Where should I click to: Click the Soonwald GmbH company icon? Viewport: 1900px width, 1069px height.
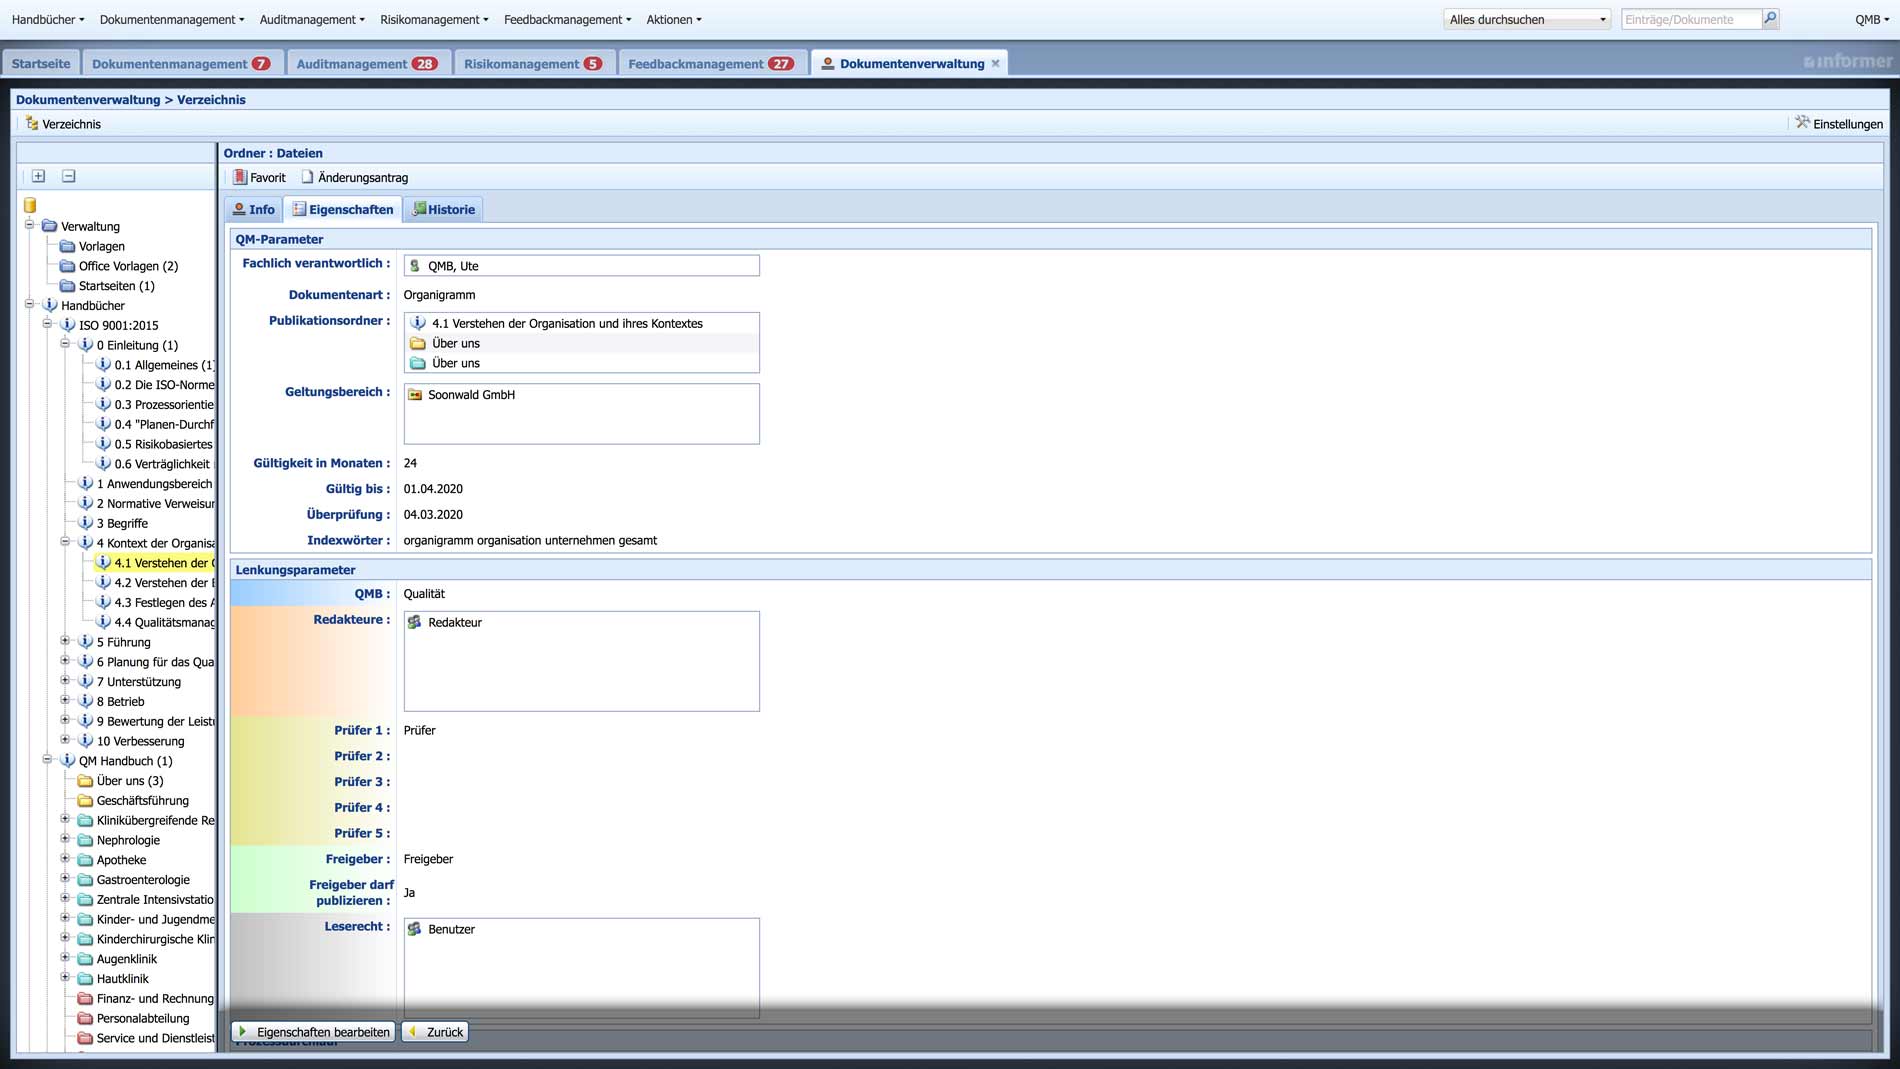[x=415, y=395]
